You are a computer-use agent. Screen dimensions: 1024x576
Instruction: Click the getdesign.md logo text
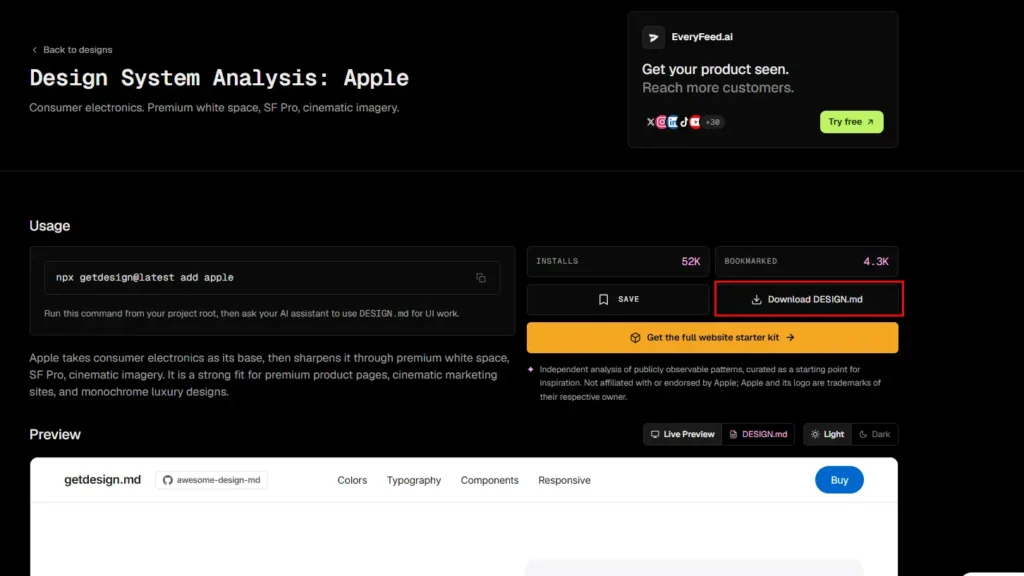103,479
